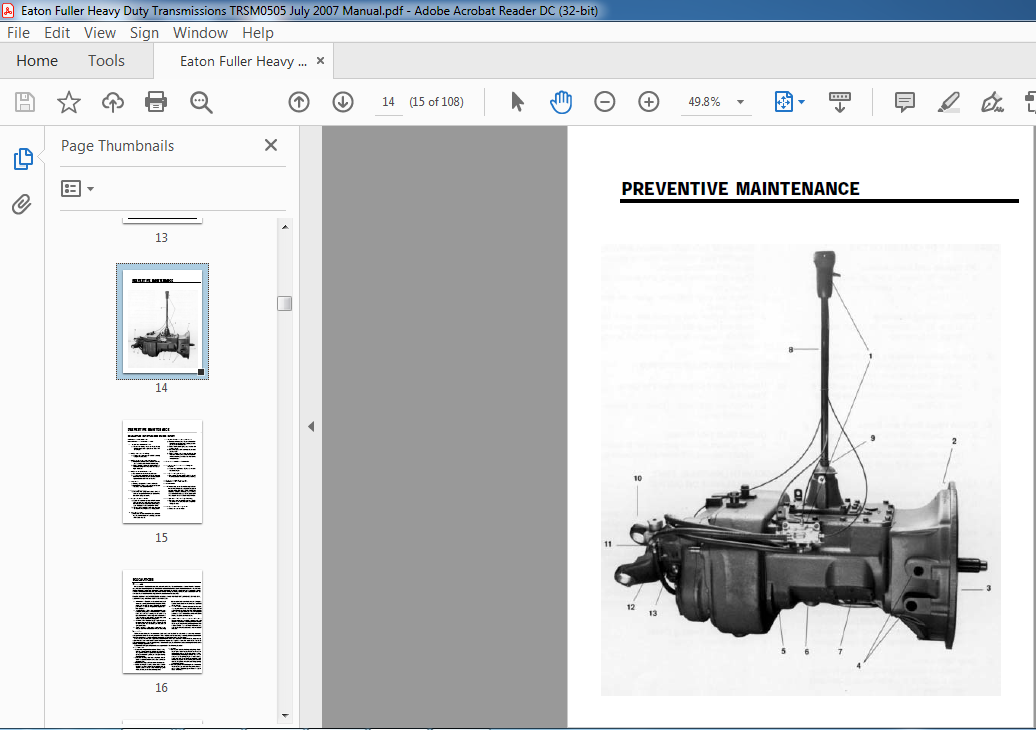Zoom out with the minus icon
Image resolution: width=1036 pixels, height=730 pixels.
click(x=605, y=102)
